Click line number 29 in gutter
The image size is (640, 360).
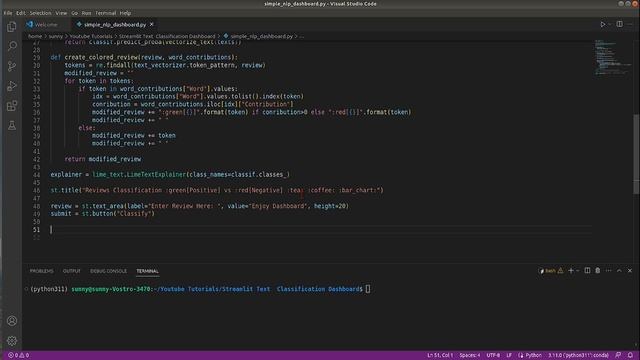pos(36,58)
